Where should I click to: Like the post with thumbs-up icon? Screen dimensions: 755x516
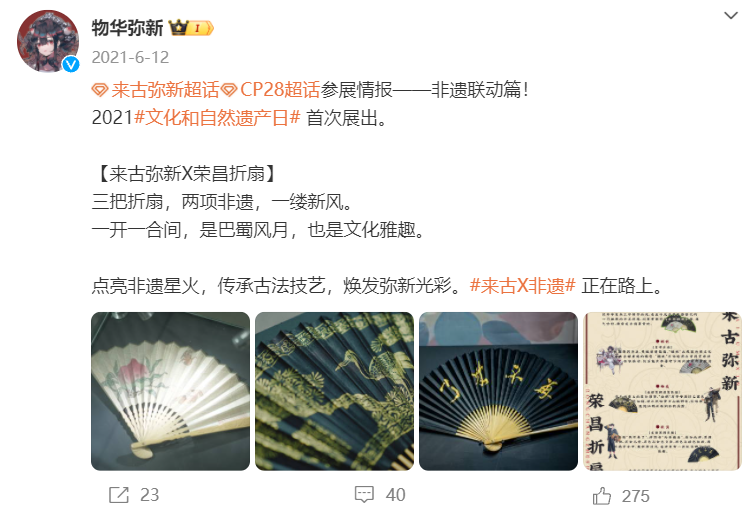pyautogui.click(x=602, y=496)
